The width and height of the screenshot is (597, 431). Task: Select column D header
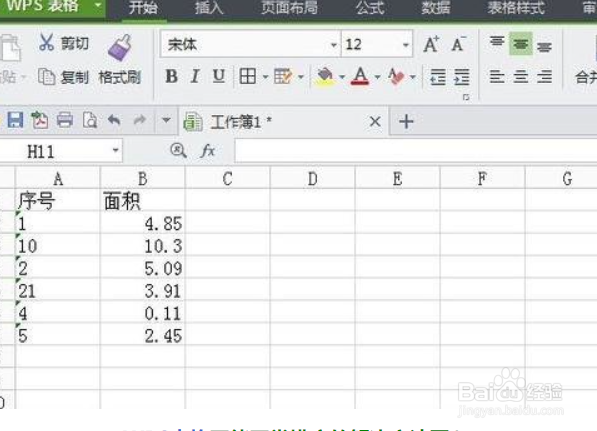[x=312, y=178]
